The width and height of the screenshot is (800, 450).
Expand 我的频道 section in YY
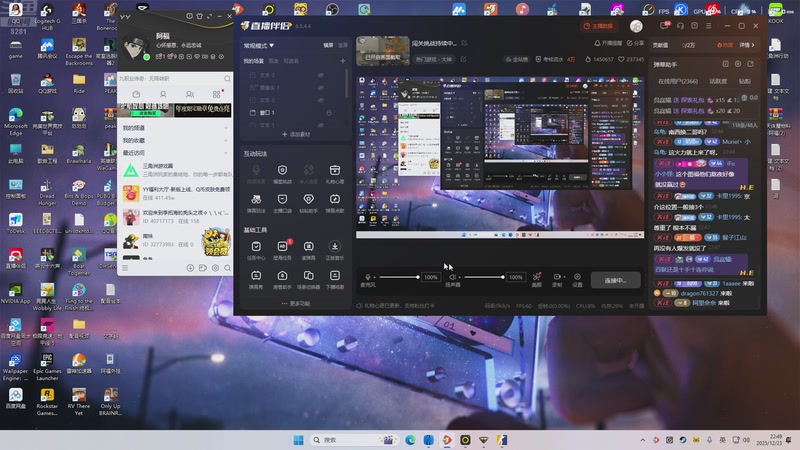[x=134, y=128]
